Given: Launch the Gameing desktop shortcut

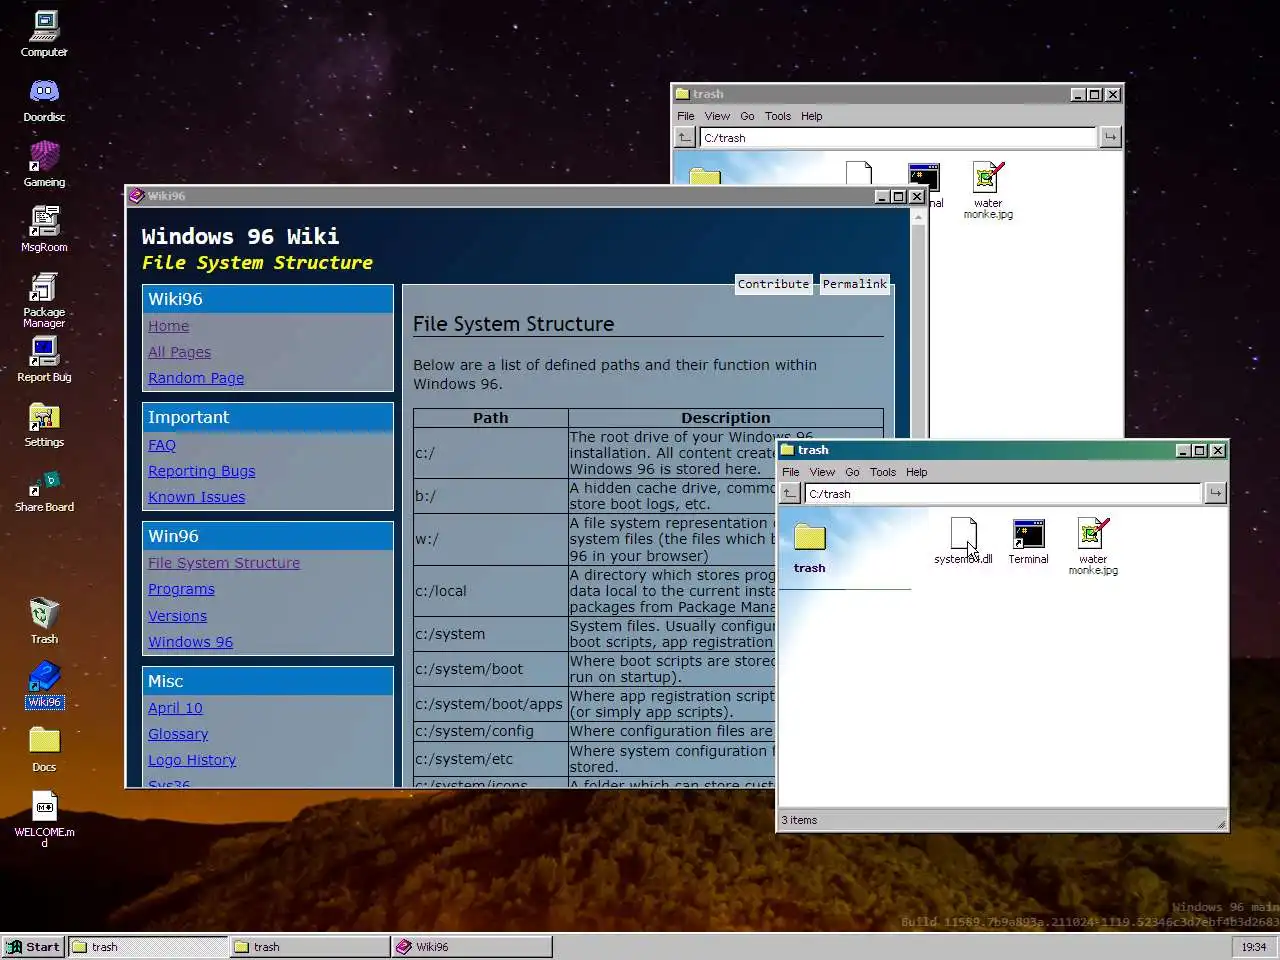Looking at the screenshot, I should (x=44, y=165).
